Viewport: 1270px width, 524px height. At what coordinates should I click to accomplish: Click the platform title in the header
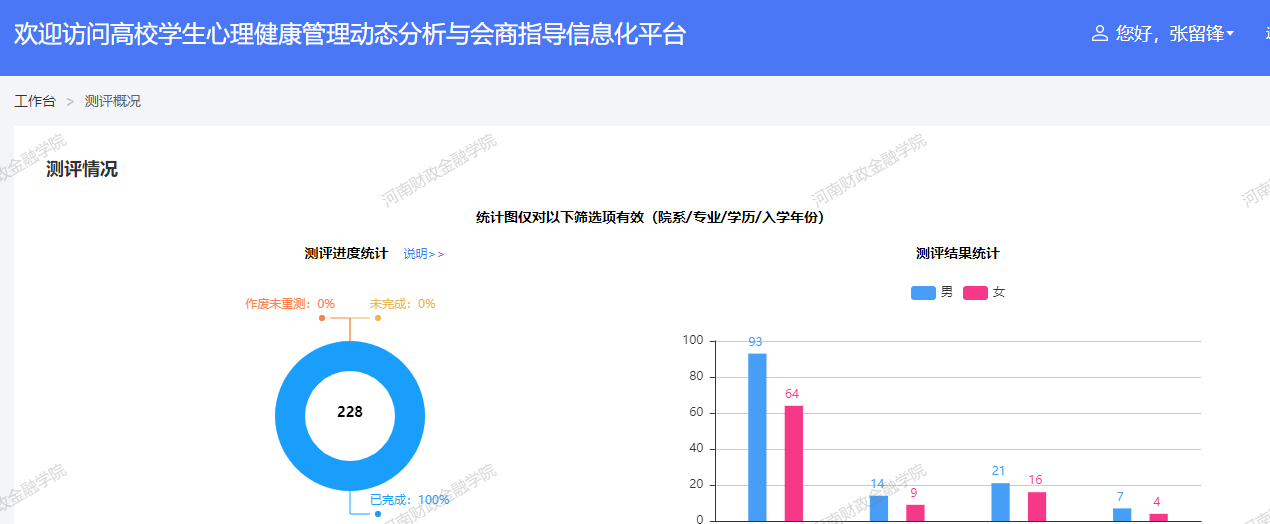pyautogui.click(x=350, y=34)
